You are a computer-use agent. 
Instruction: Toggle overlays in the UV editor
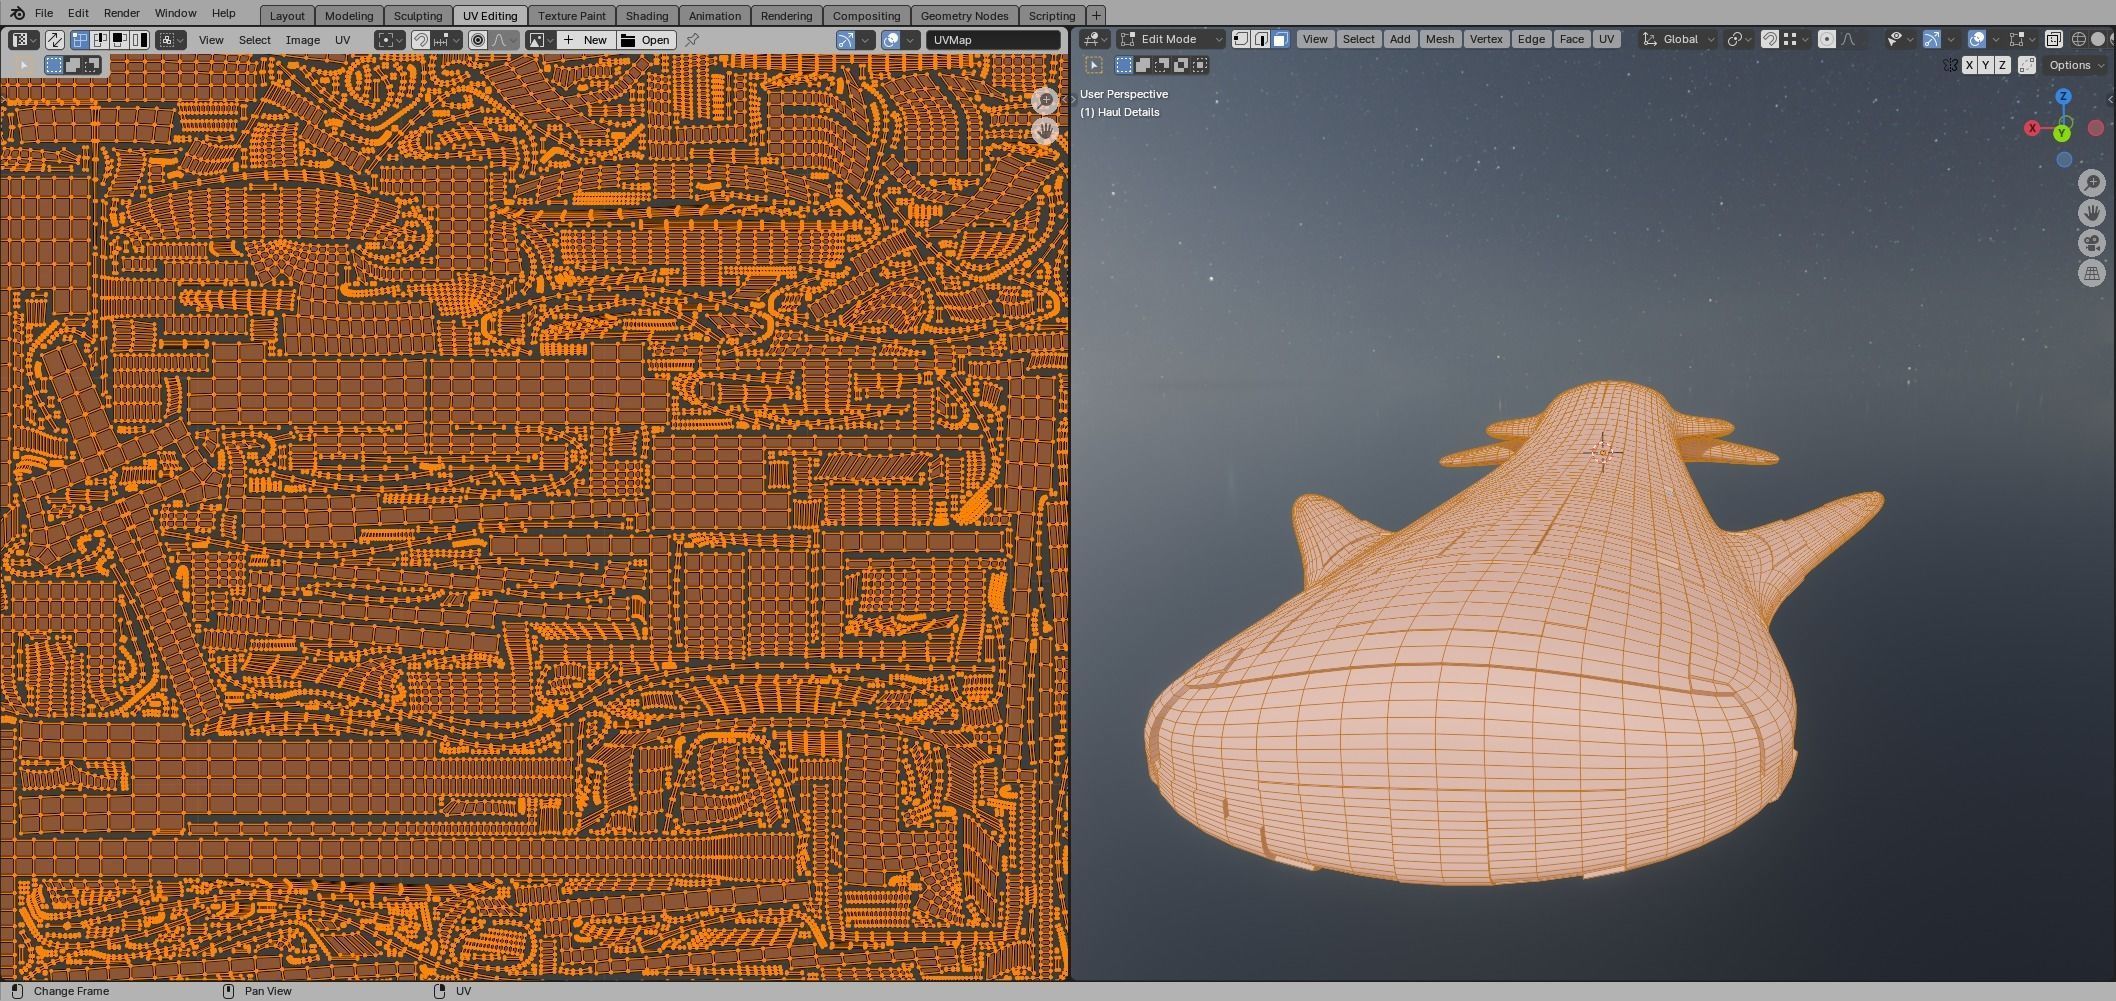(x=891, y=40)
